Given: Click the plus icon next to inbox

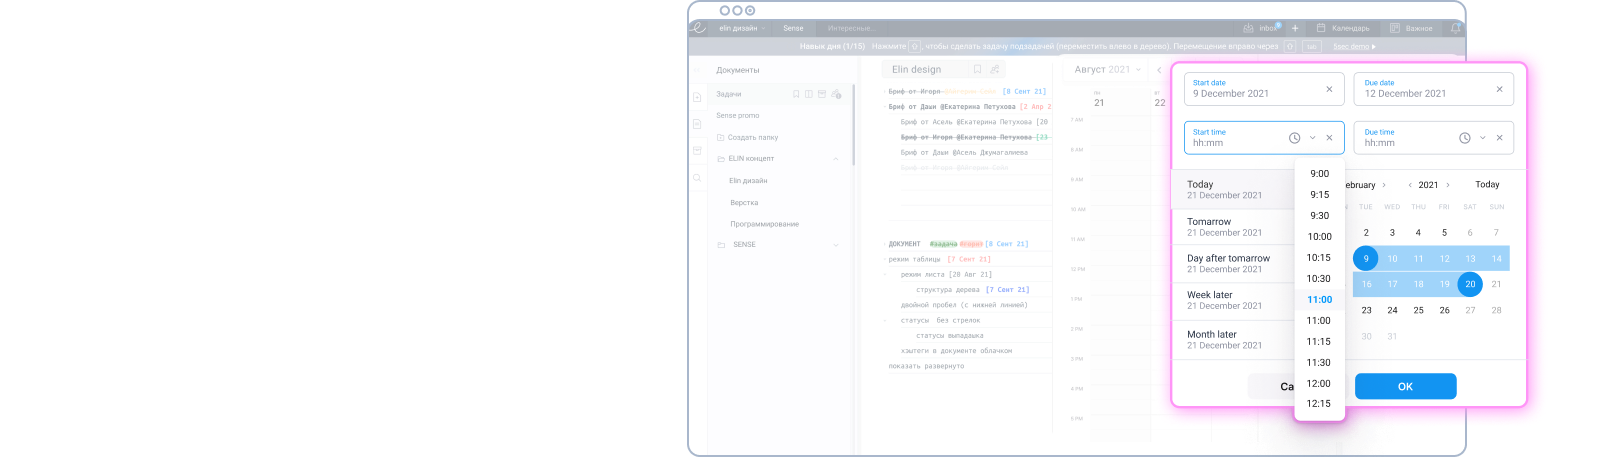Looking at the screenshot, I should click(x=1295, y=28).
